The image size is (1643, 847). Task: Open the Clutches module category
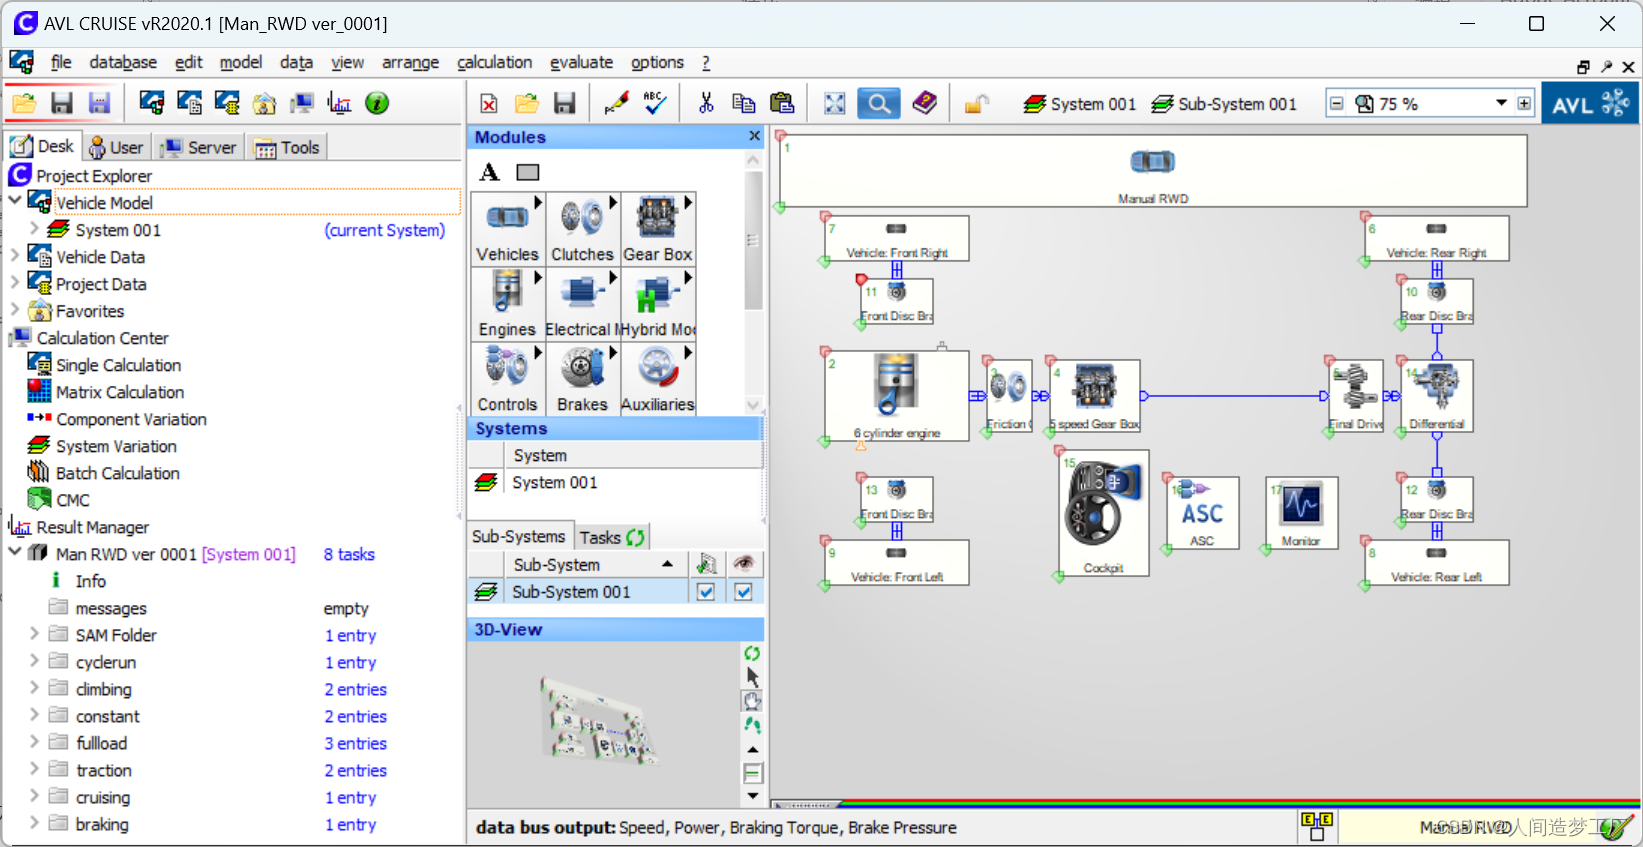pyautogui.click(x=583, y=229)
